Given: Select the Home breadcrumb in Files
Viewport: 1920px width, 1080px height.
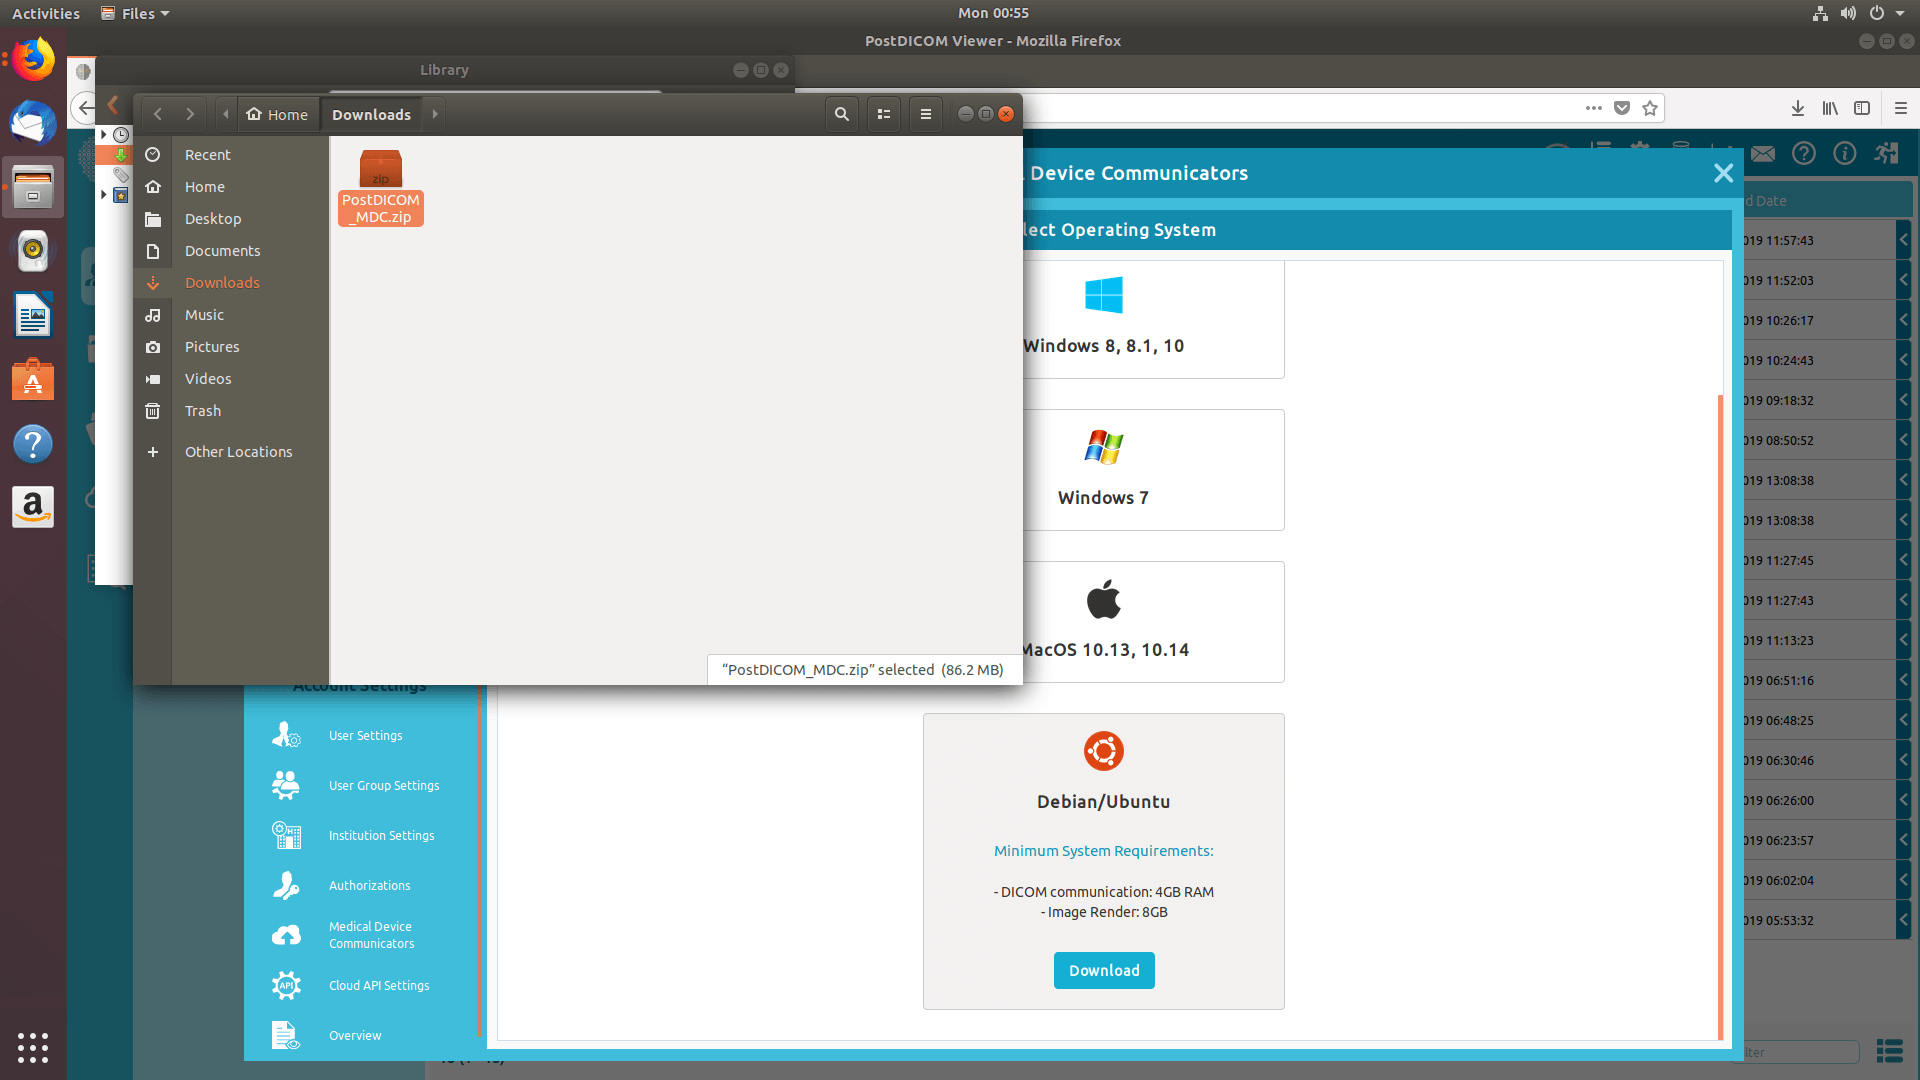Looking at the screenshot, I should 277,114.
